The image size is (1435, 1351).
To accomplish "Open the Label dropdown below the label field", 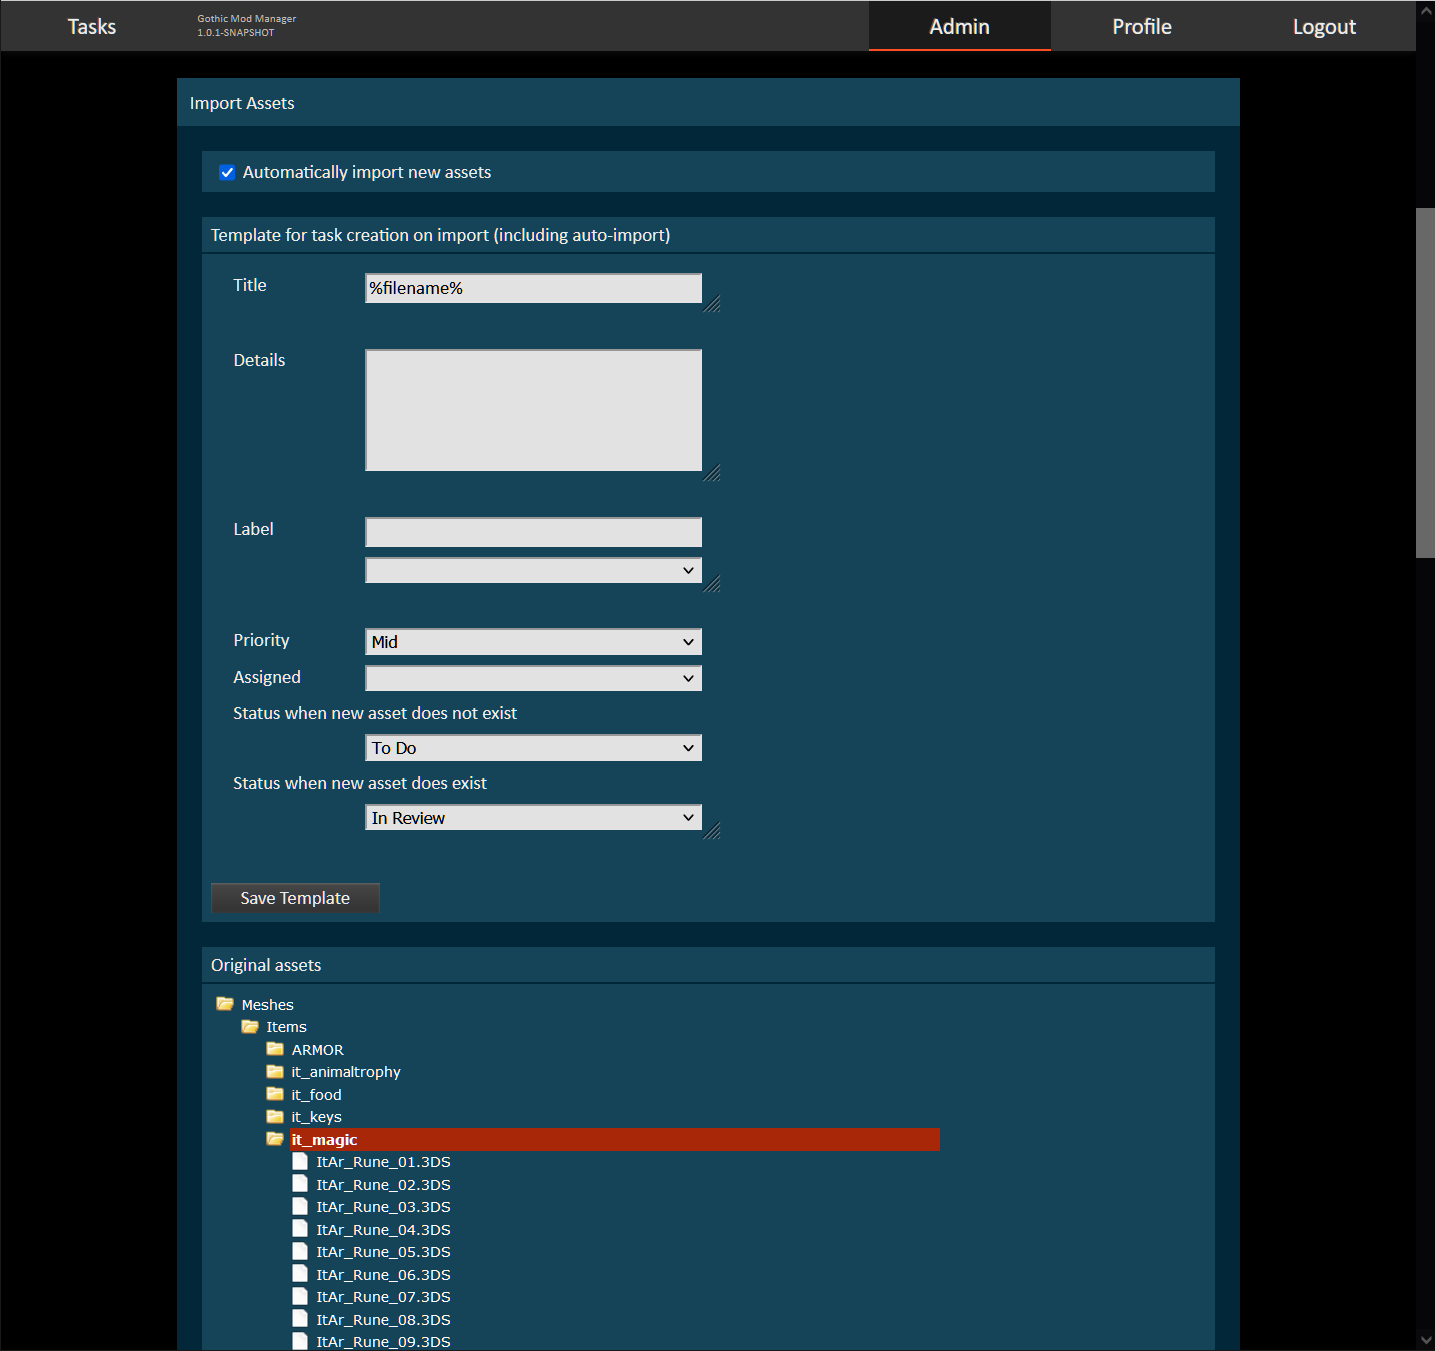I will 533,570.
